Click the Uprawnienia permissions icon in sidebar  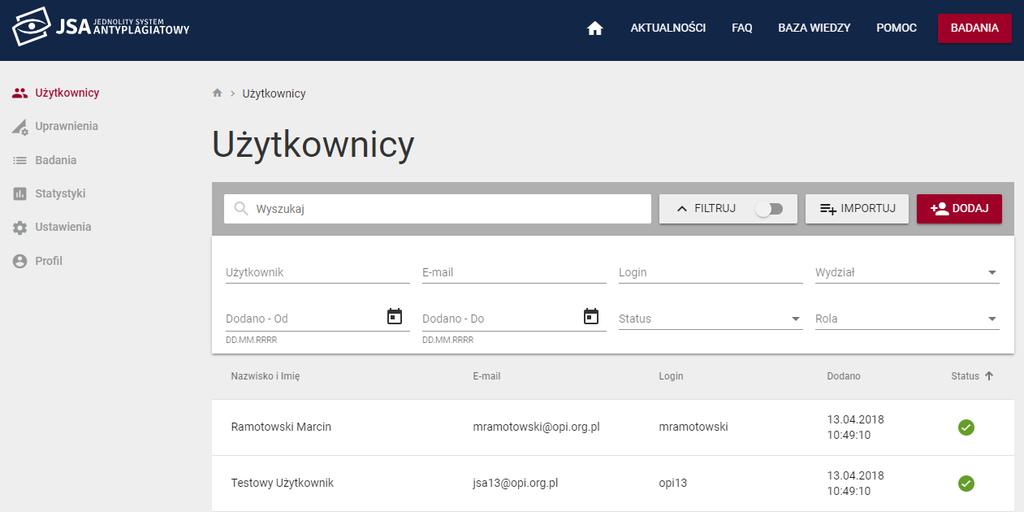pos(20,127)
